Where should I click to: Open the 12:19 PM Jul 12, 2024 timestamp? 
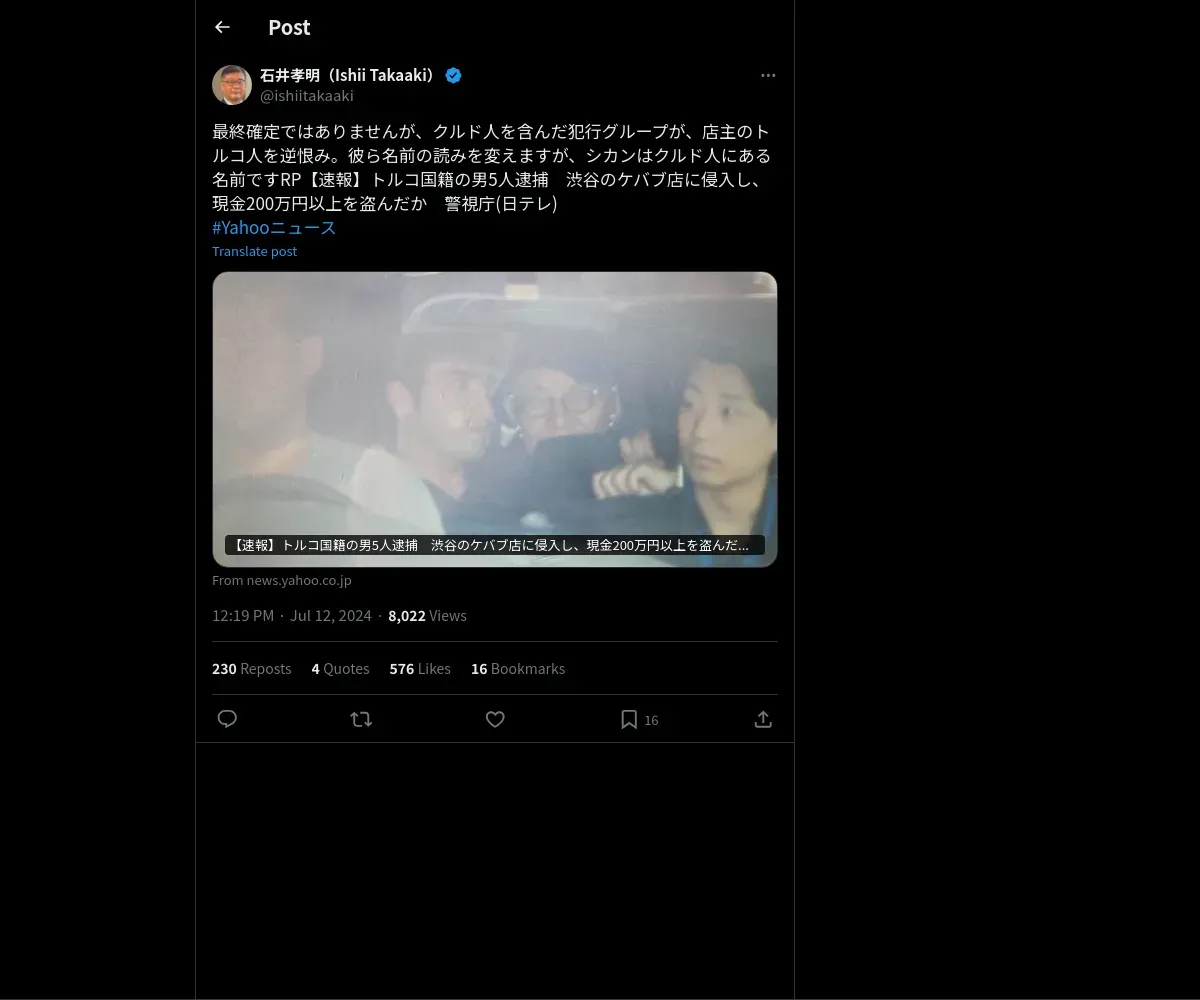pos(292,615)
